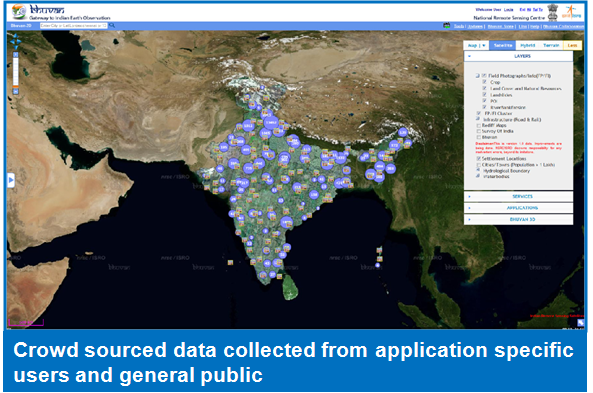
Task: Switch to Terrain view
Action: (551, 45)
